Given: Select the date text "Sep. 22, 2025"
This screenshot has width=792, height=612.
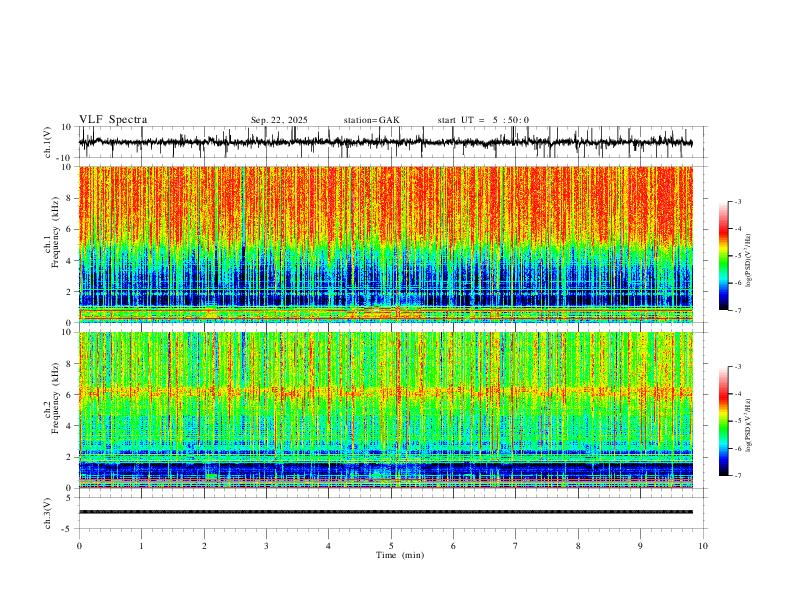Looking at the screenshot, I should coord(279,120).
